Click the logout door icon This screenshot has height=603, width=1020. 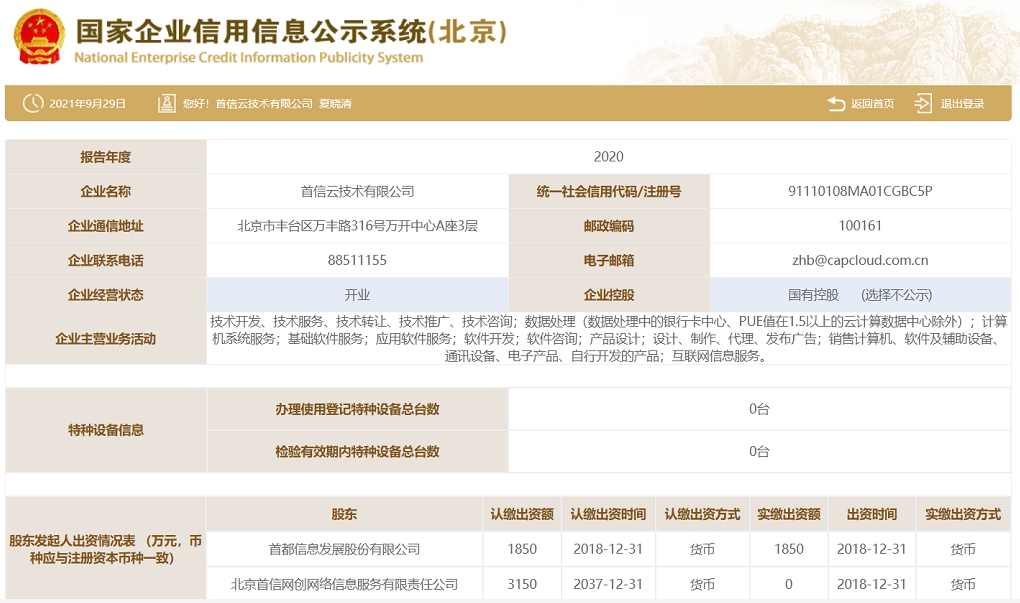(923, 103)
